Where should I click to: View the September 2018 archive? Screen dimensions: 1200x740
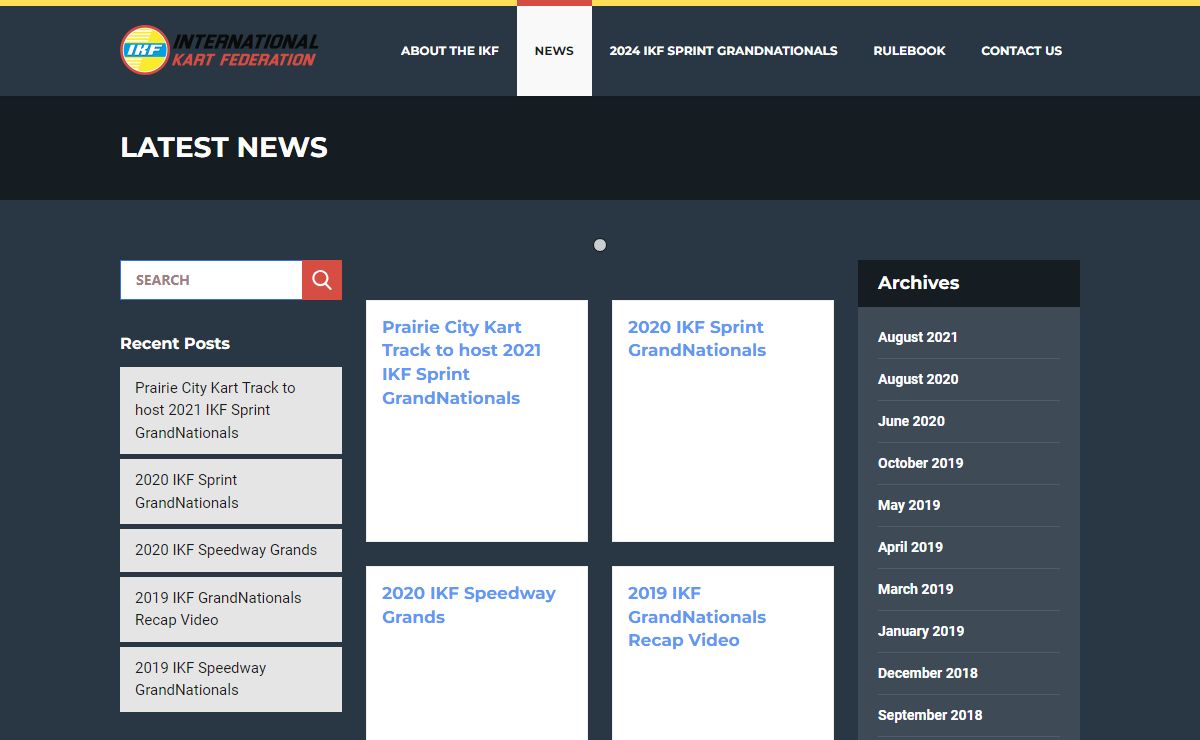pos(930,715)
